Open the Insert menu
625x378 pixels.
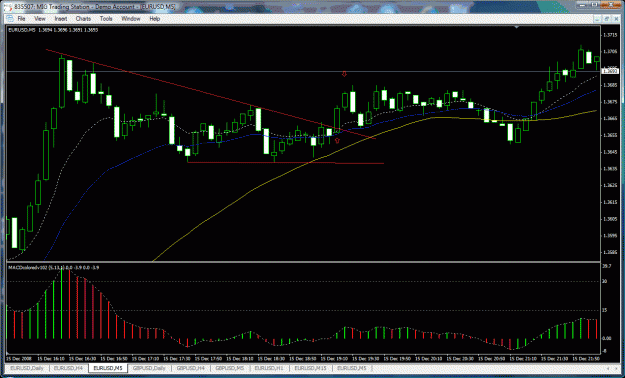(x=61, y=19)
